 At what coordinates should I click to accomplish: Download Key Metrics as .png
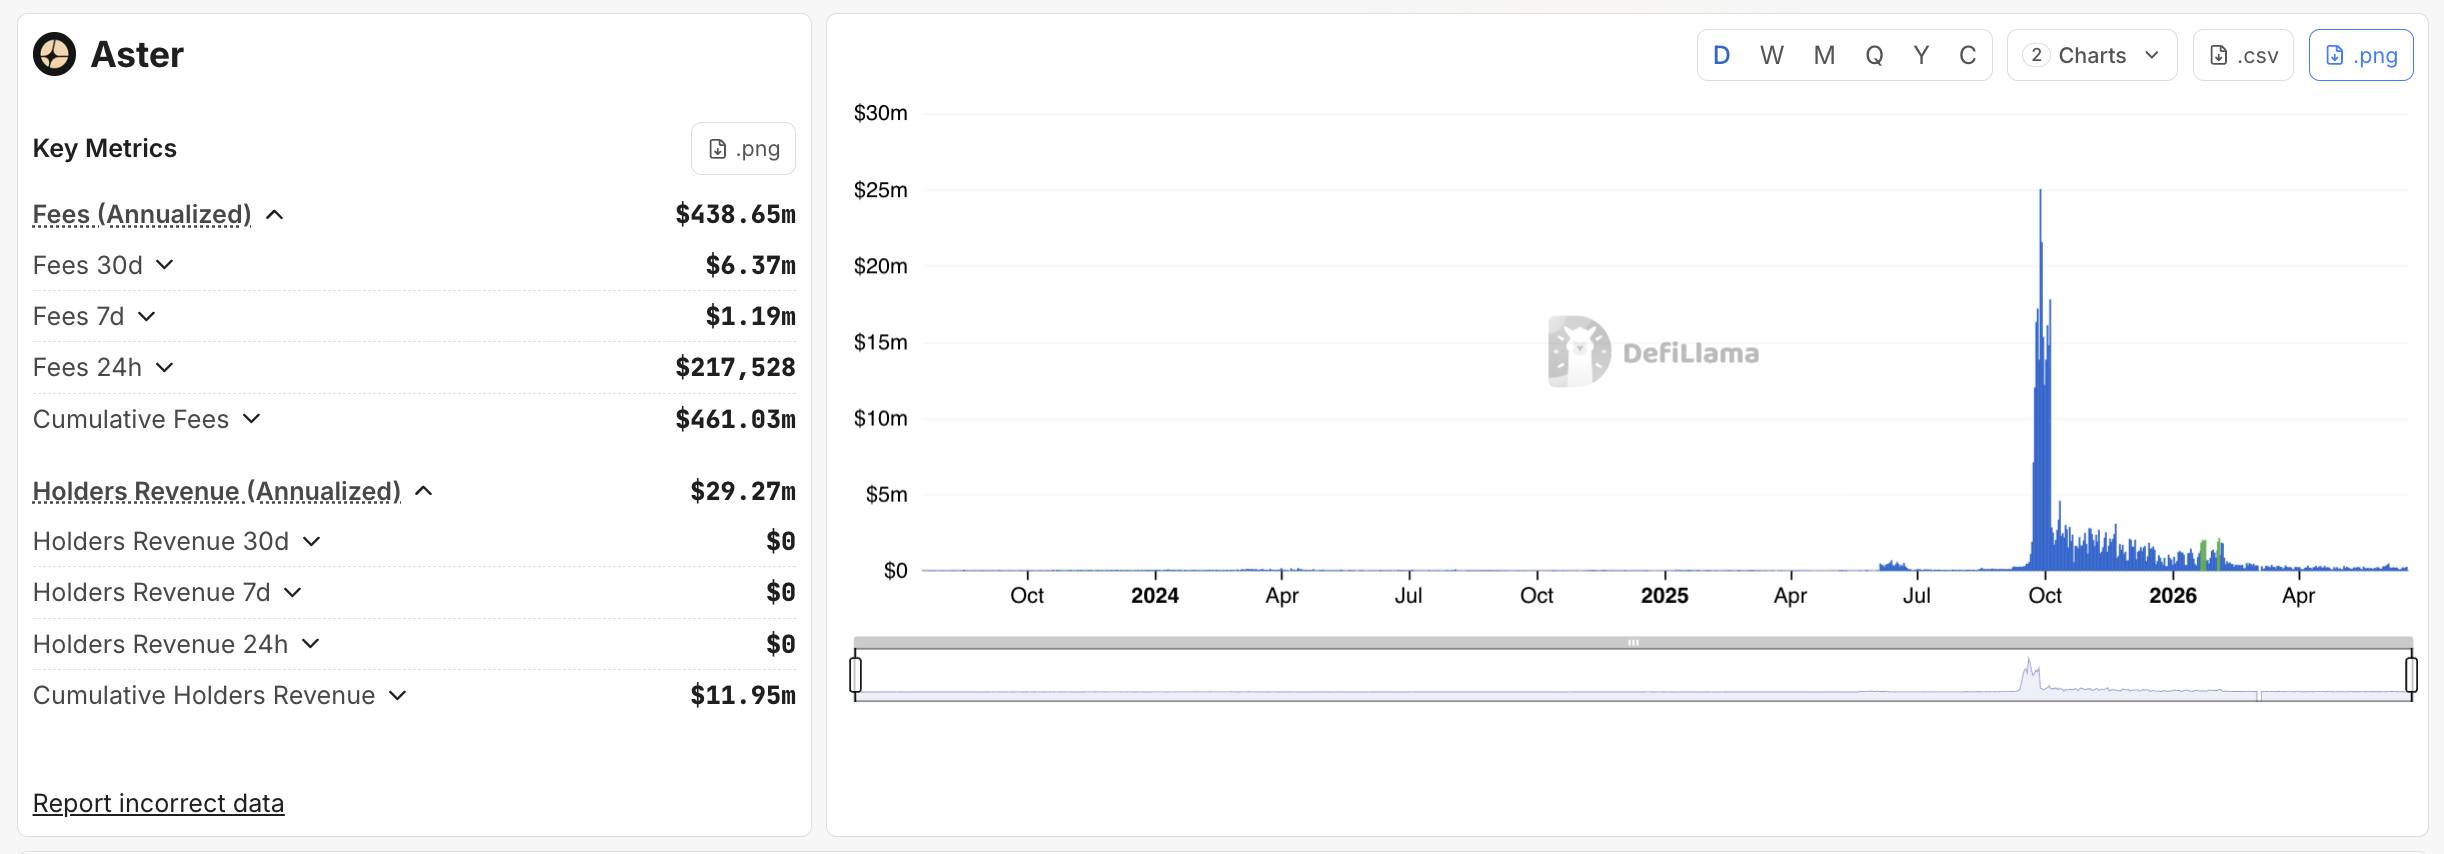[743, 149]
